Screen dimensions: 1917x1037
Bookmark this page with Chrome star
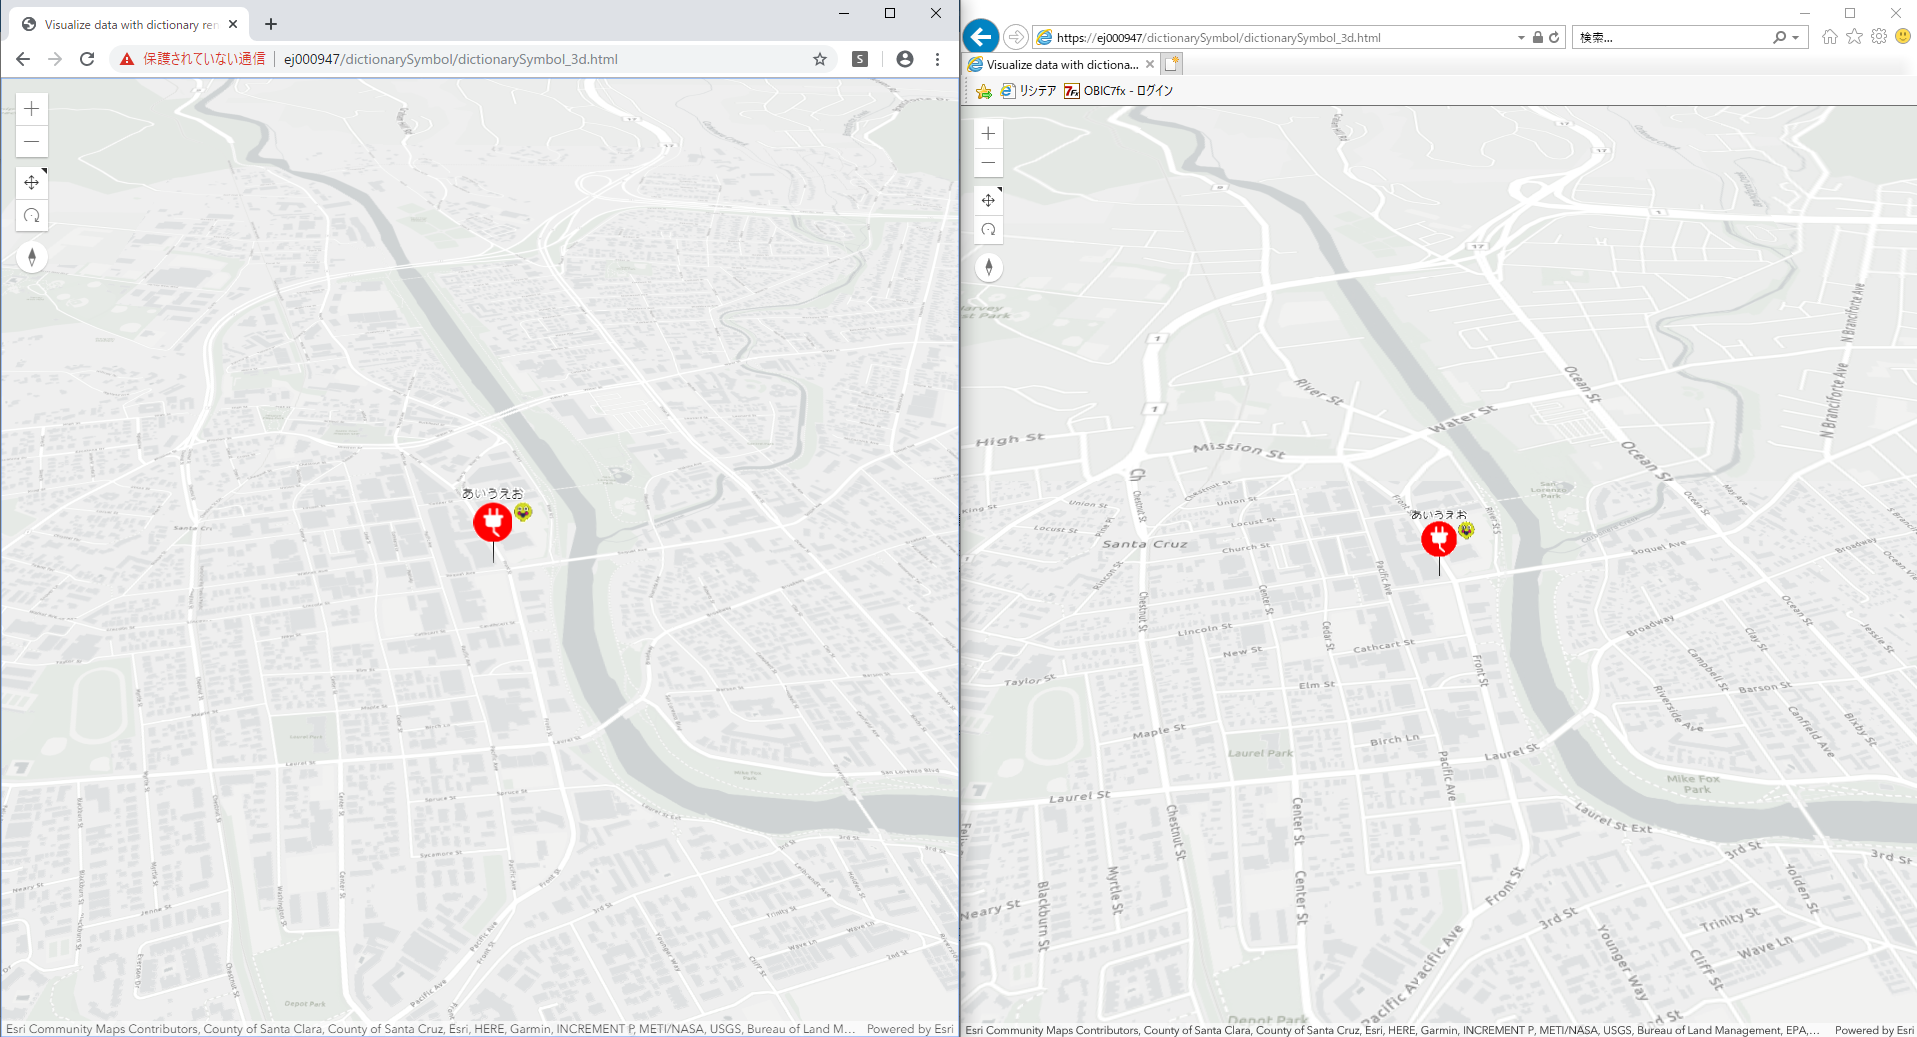tap(820, 59)
